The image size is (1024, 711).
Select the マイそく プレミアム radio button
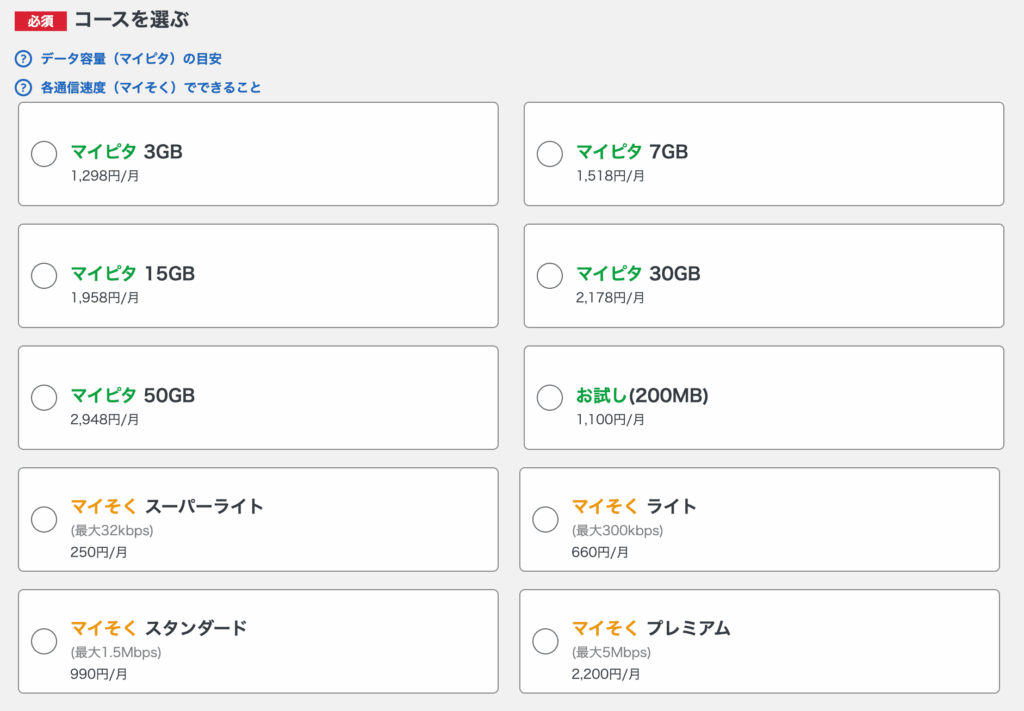[545, 641]
